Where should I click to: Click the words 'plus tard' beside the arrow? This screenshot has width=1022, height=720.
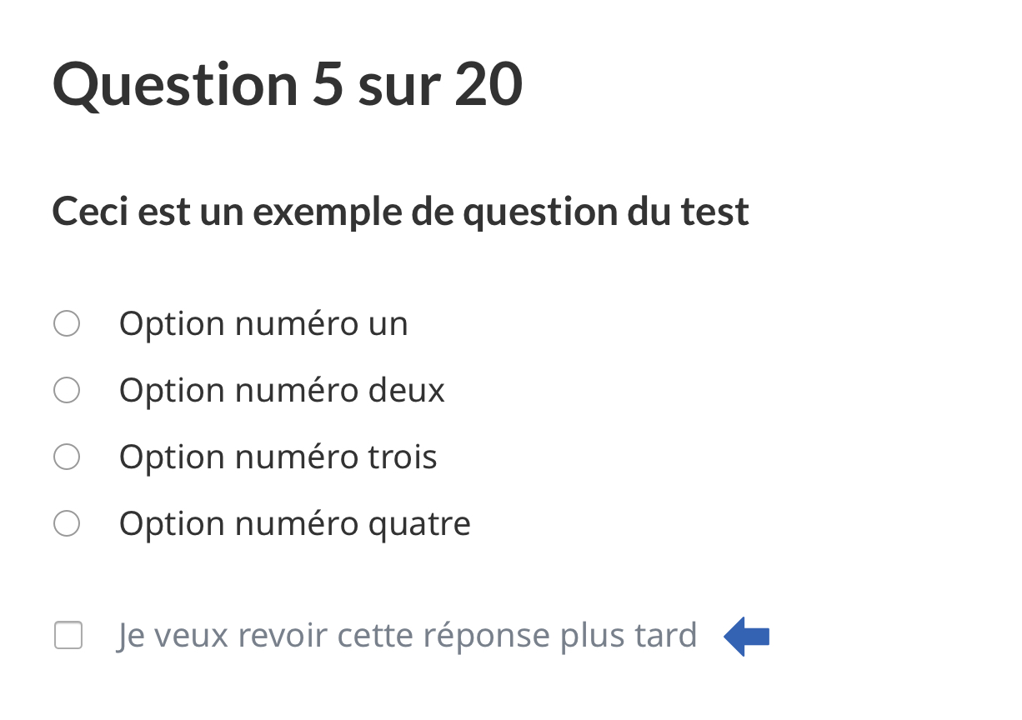tap(628, 636)
